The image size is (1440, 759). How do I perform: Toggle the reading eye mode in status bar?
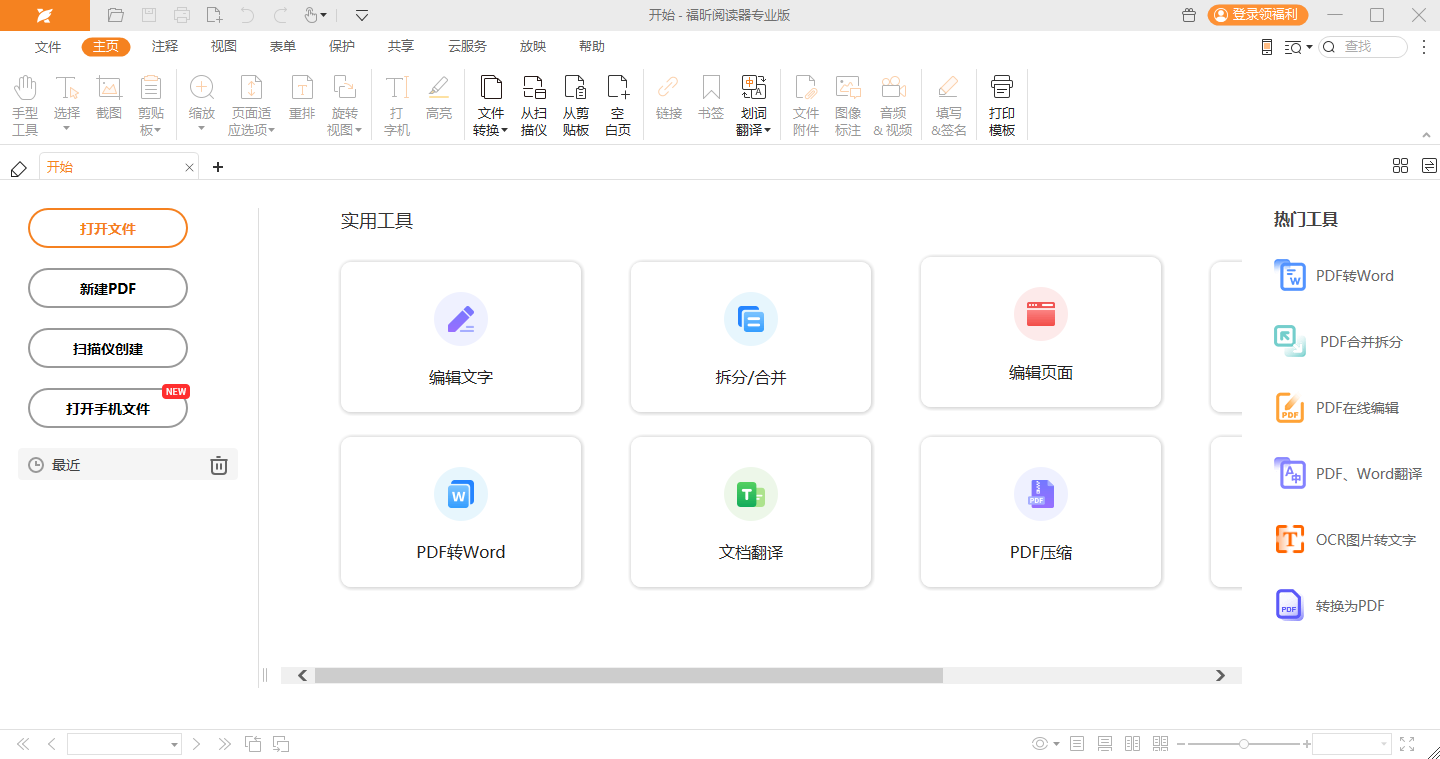tap(1041, 743)
